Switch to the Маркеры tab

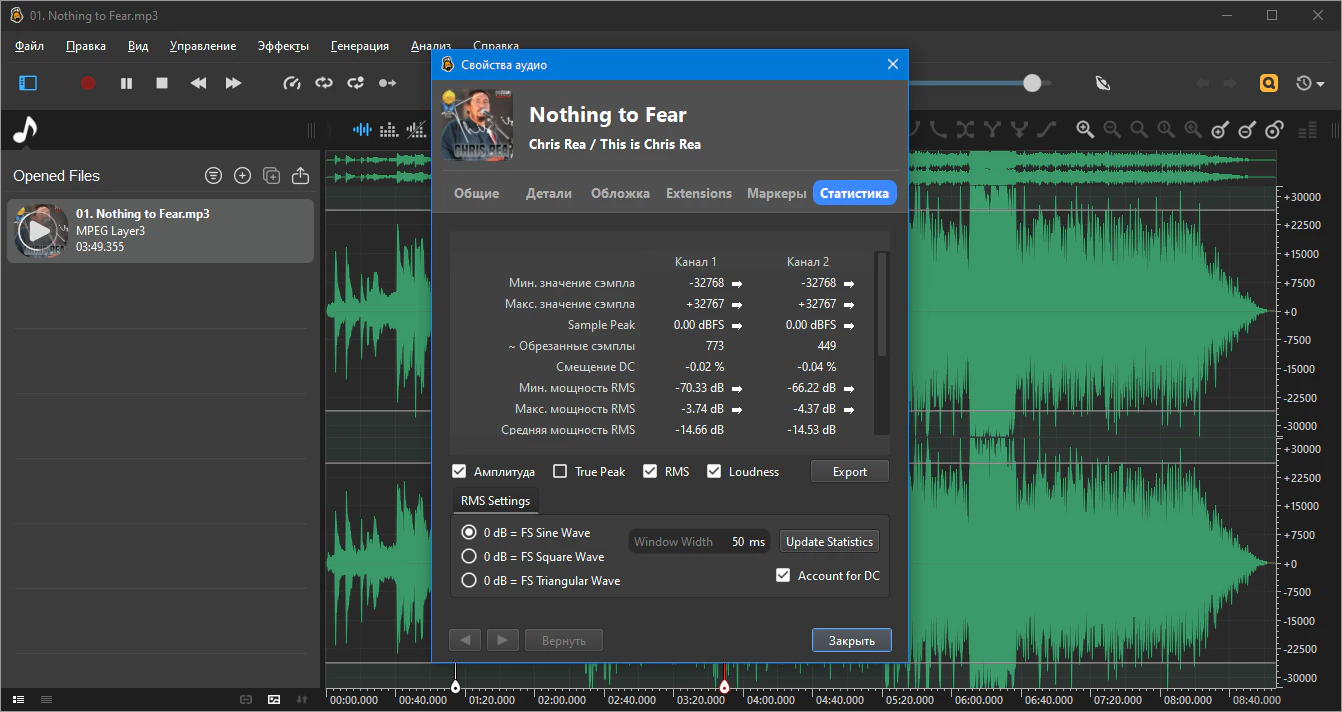point(776,194)
